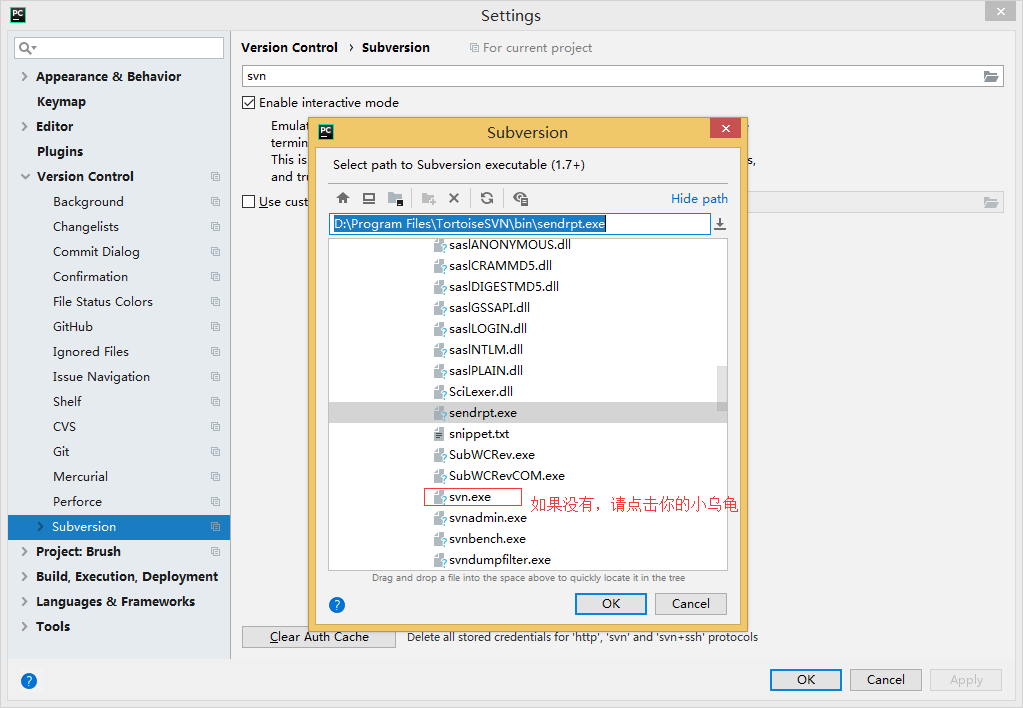Expand the Version Control section
Screen dimensions: 1023x708
[x=25, y=176]
